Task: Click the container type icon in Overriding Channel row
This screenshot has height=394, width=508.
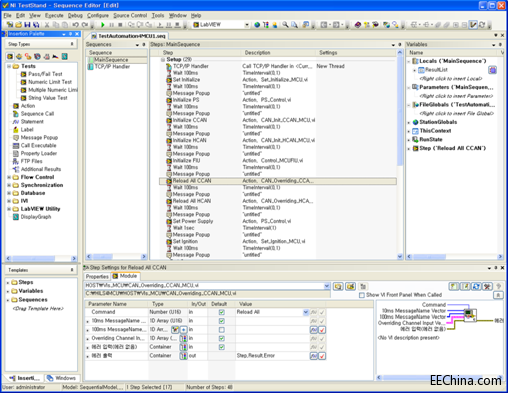Action: click(184, 338)
